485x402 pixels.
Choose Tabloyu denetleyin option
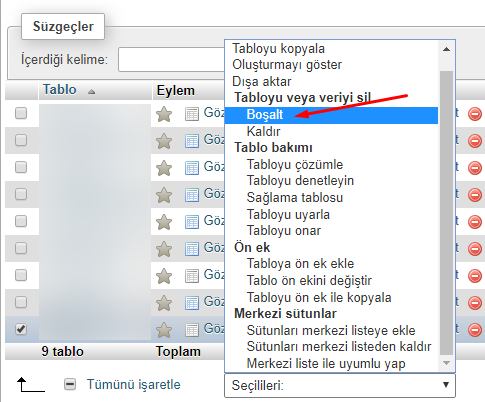331,181
